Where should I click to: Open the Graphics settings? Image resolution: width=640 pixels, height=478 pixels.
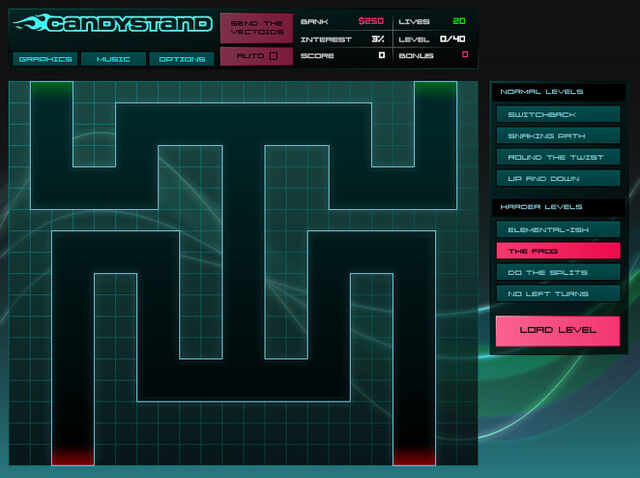pyautogui.click(x=45, y=59)
